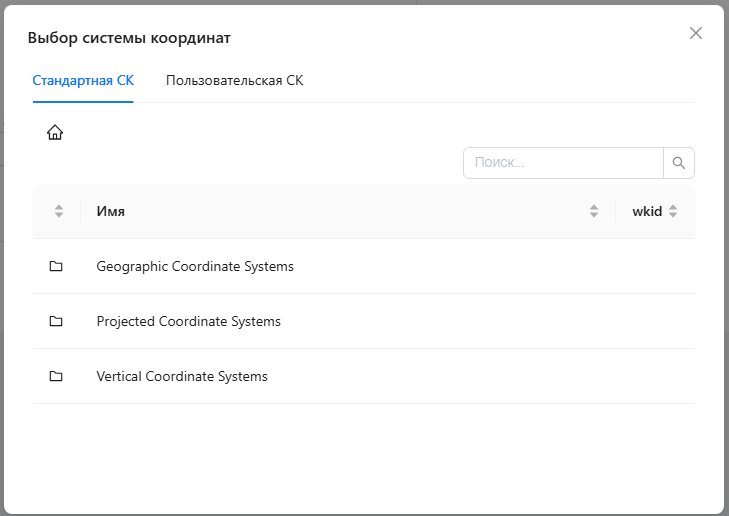Click the folder icon beside Geographic Coordinate Systems

point(56,267)
